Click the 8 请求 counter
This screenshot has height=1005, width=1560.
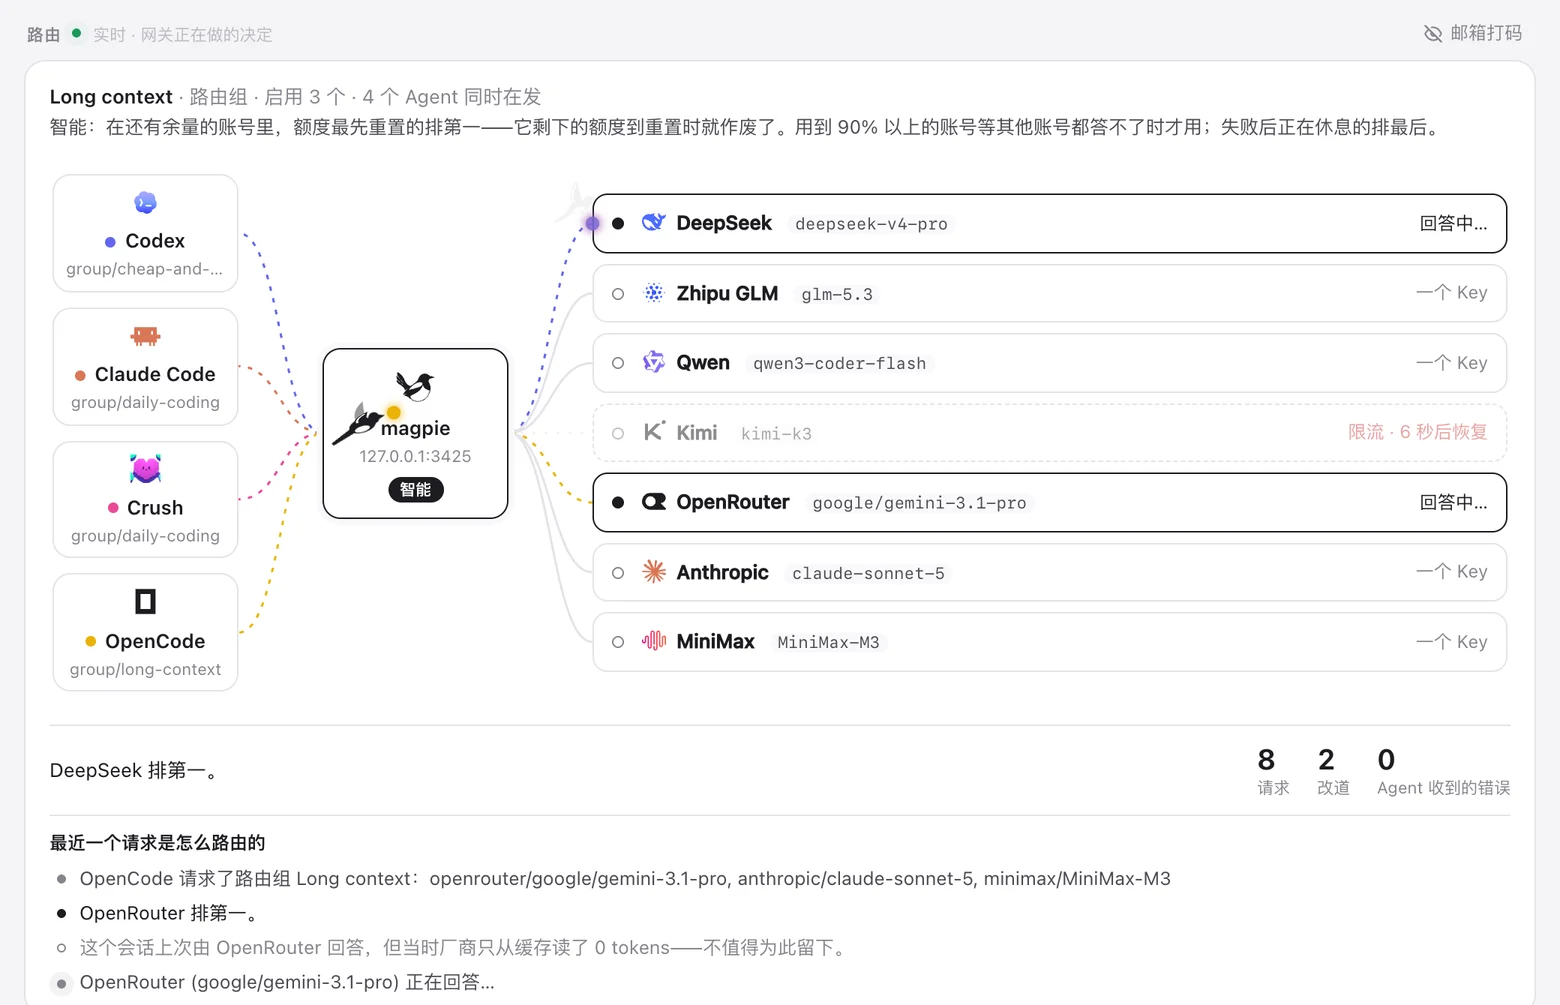[1272, 771]
